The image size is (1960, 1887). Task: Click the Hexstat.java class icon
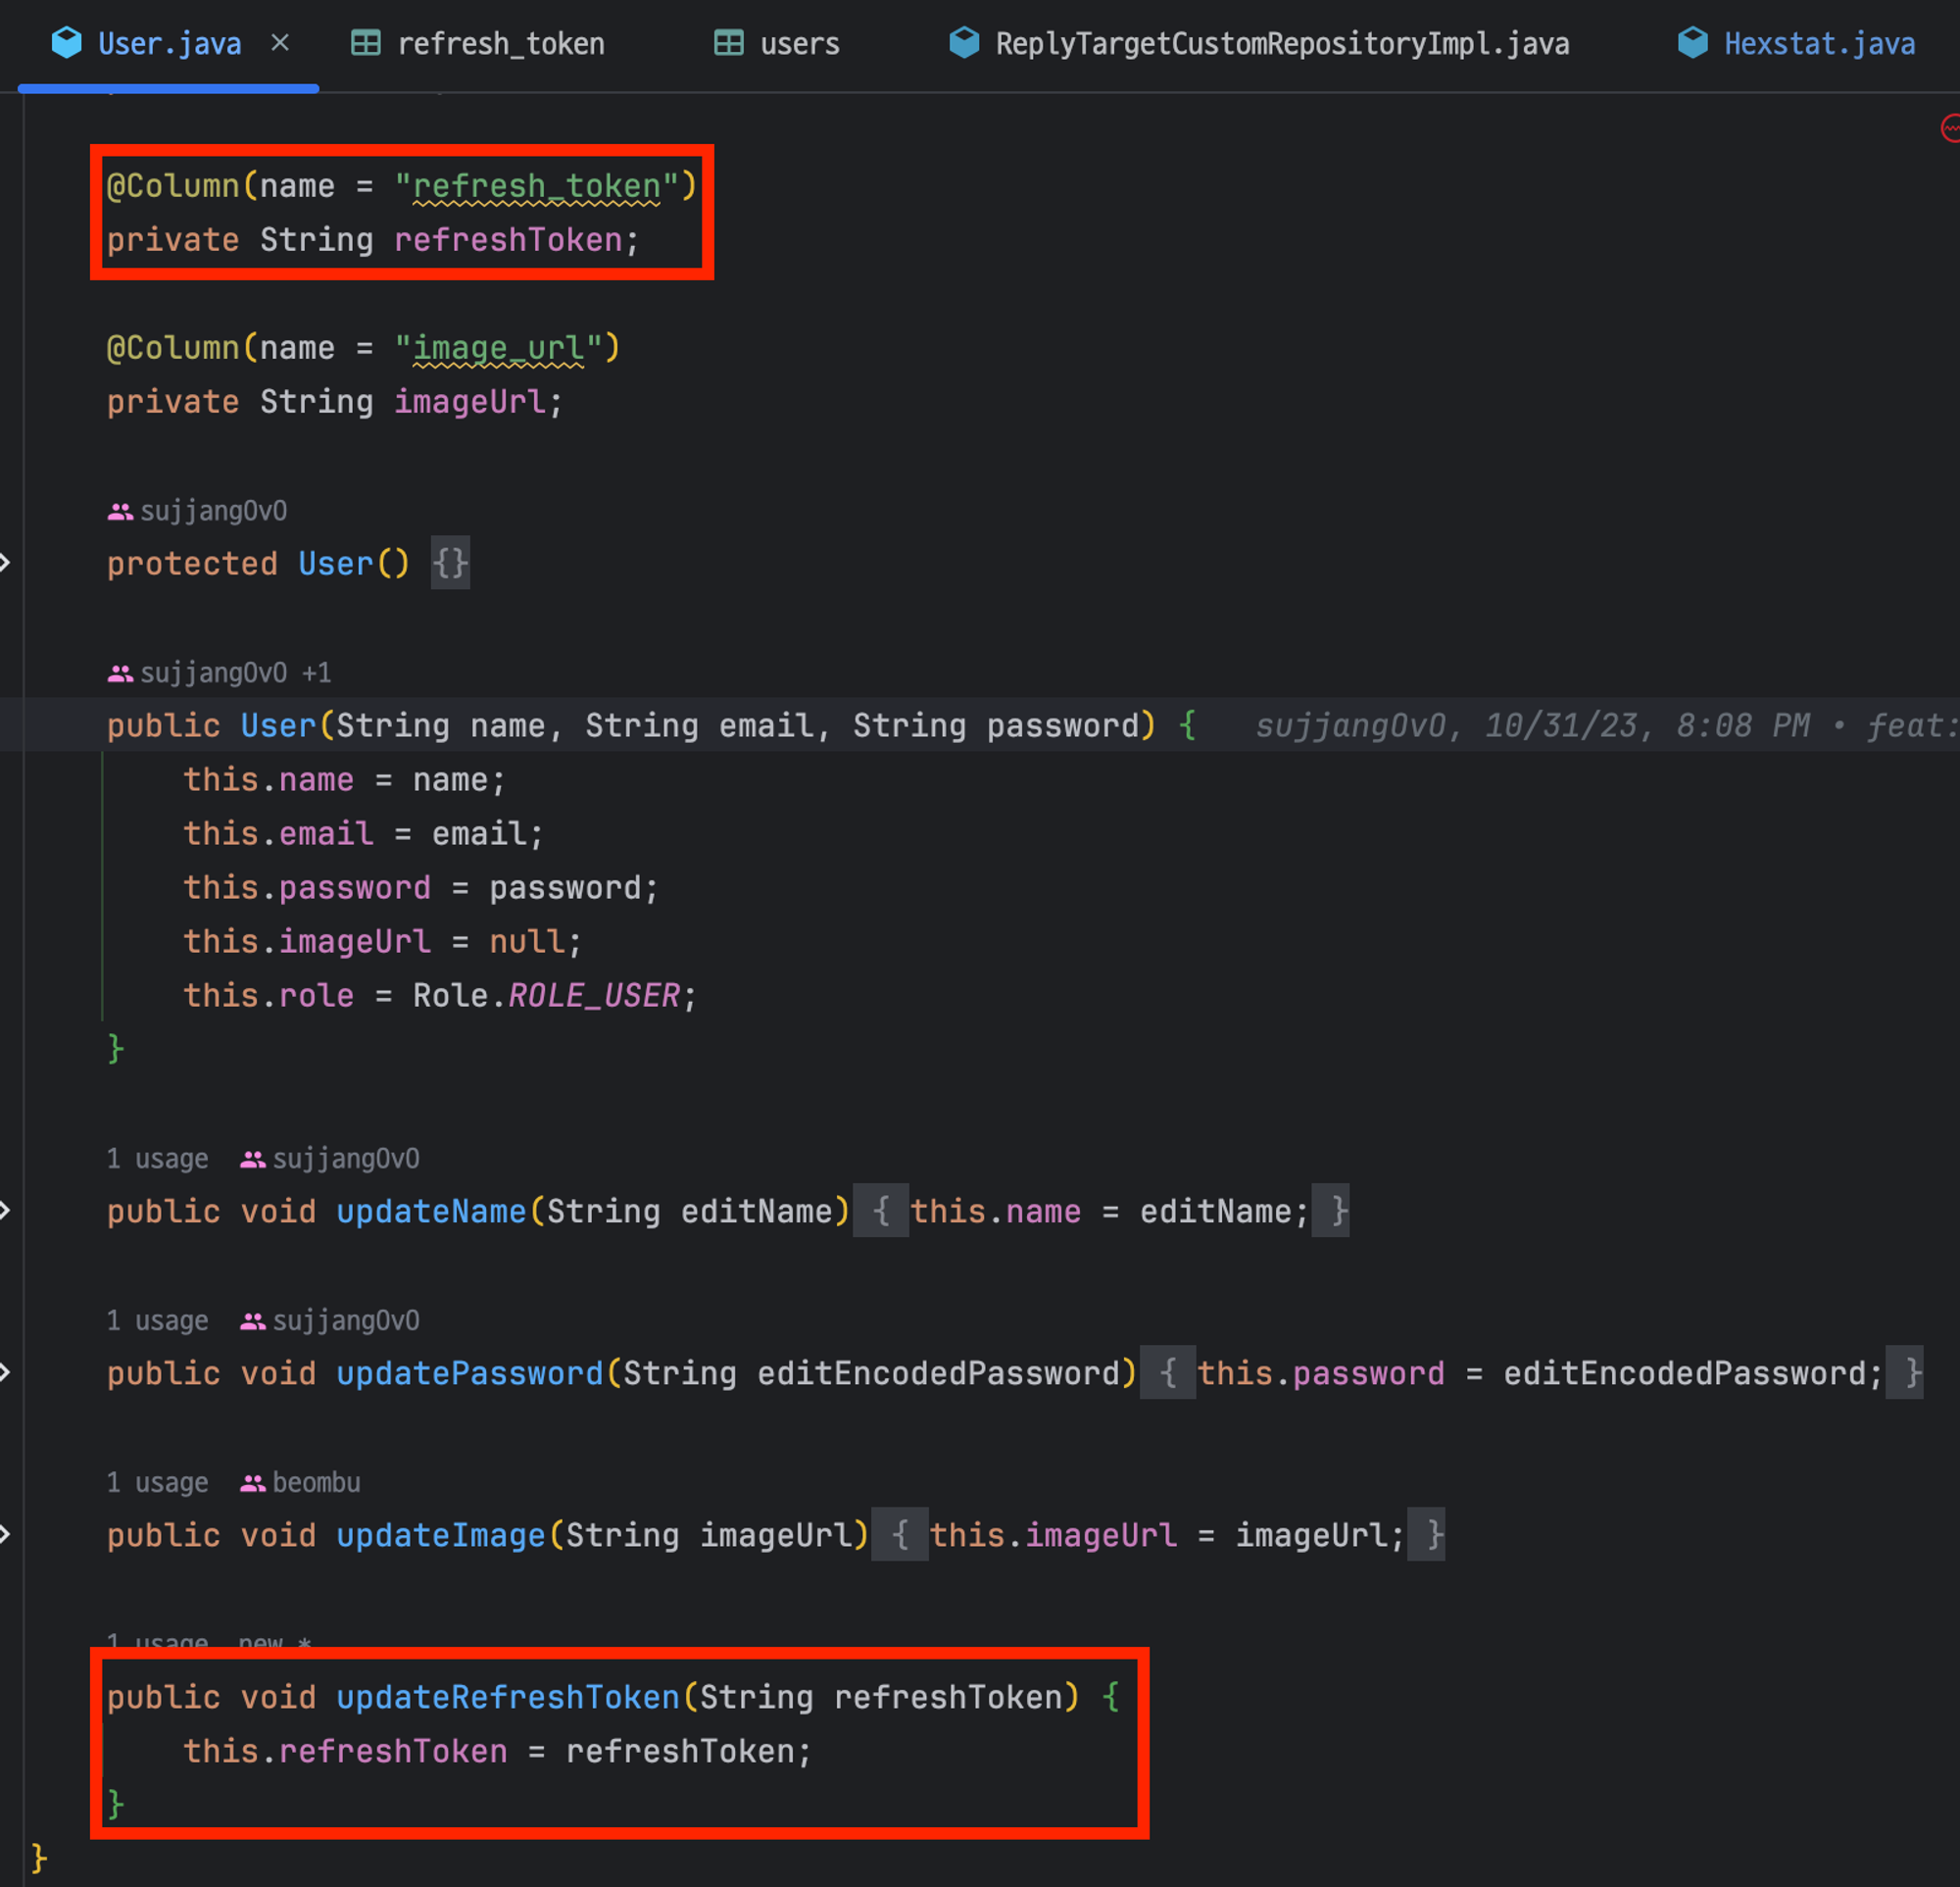pyautogui.click(x=1692, y=43)
